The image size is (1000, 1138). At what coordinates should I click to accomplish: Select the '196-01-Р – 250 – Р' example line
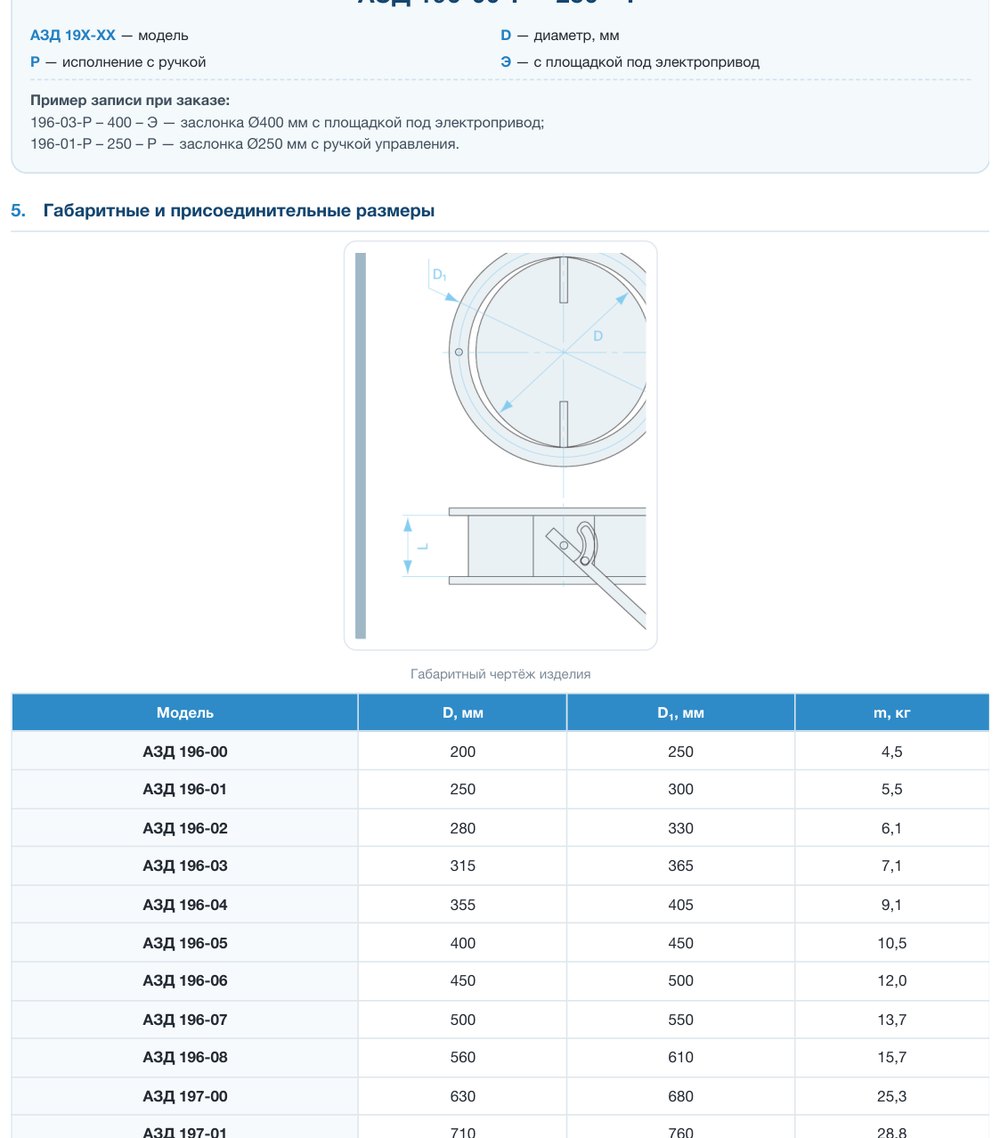tap(245, 144)
